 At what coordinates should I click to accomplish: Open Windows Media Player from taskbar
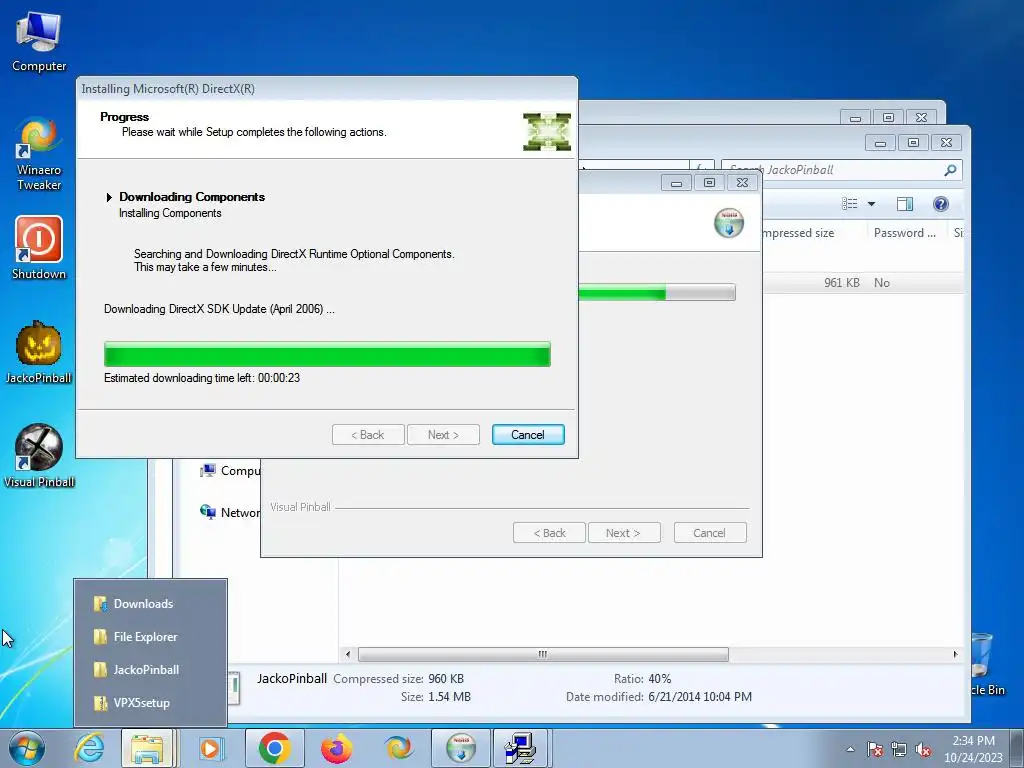pos(210,748)
